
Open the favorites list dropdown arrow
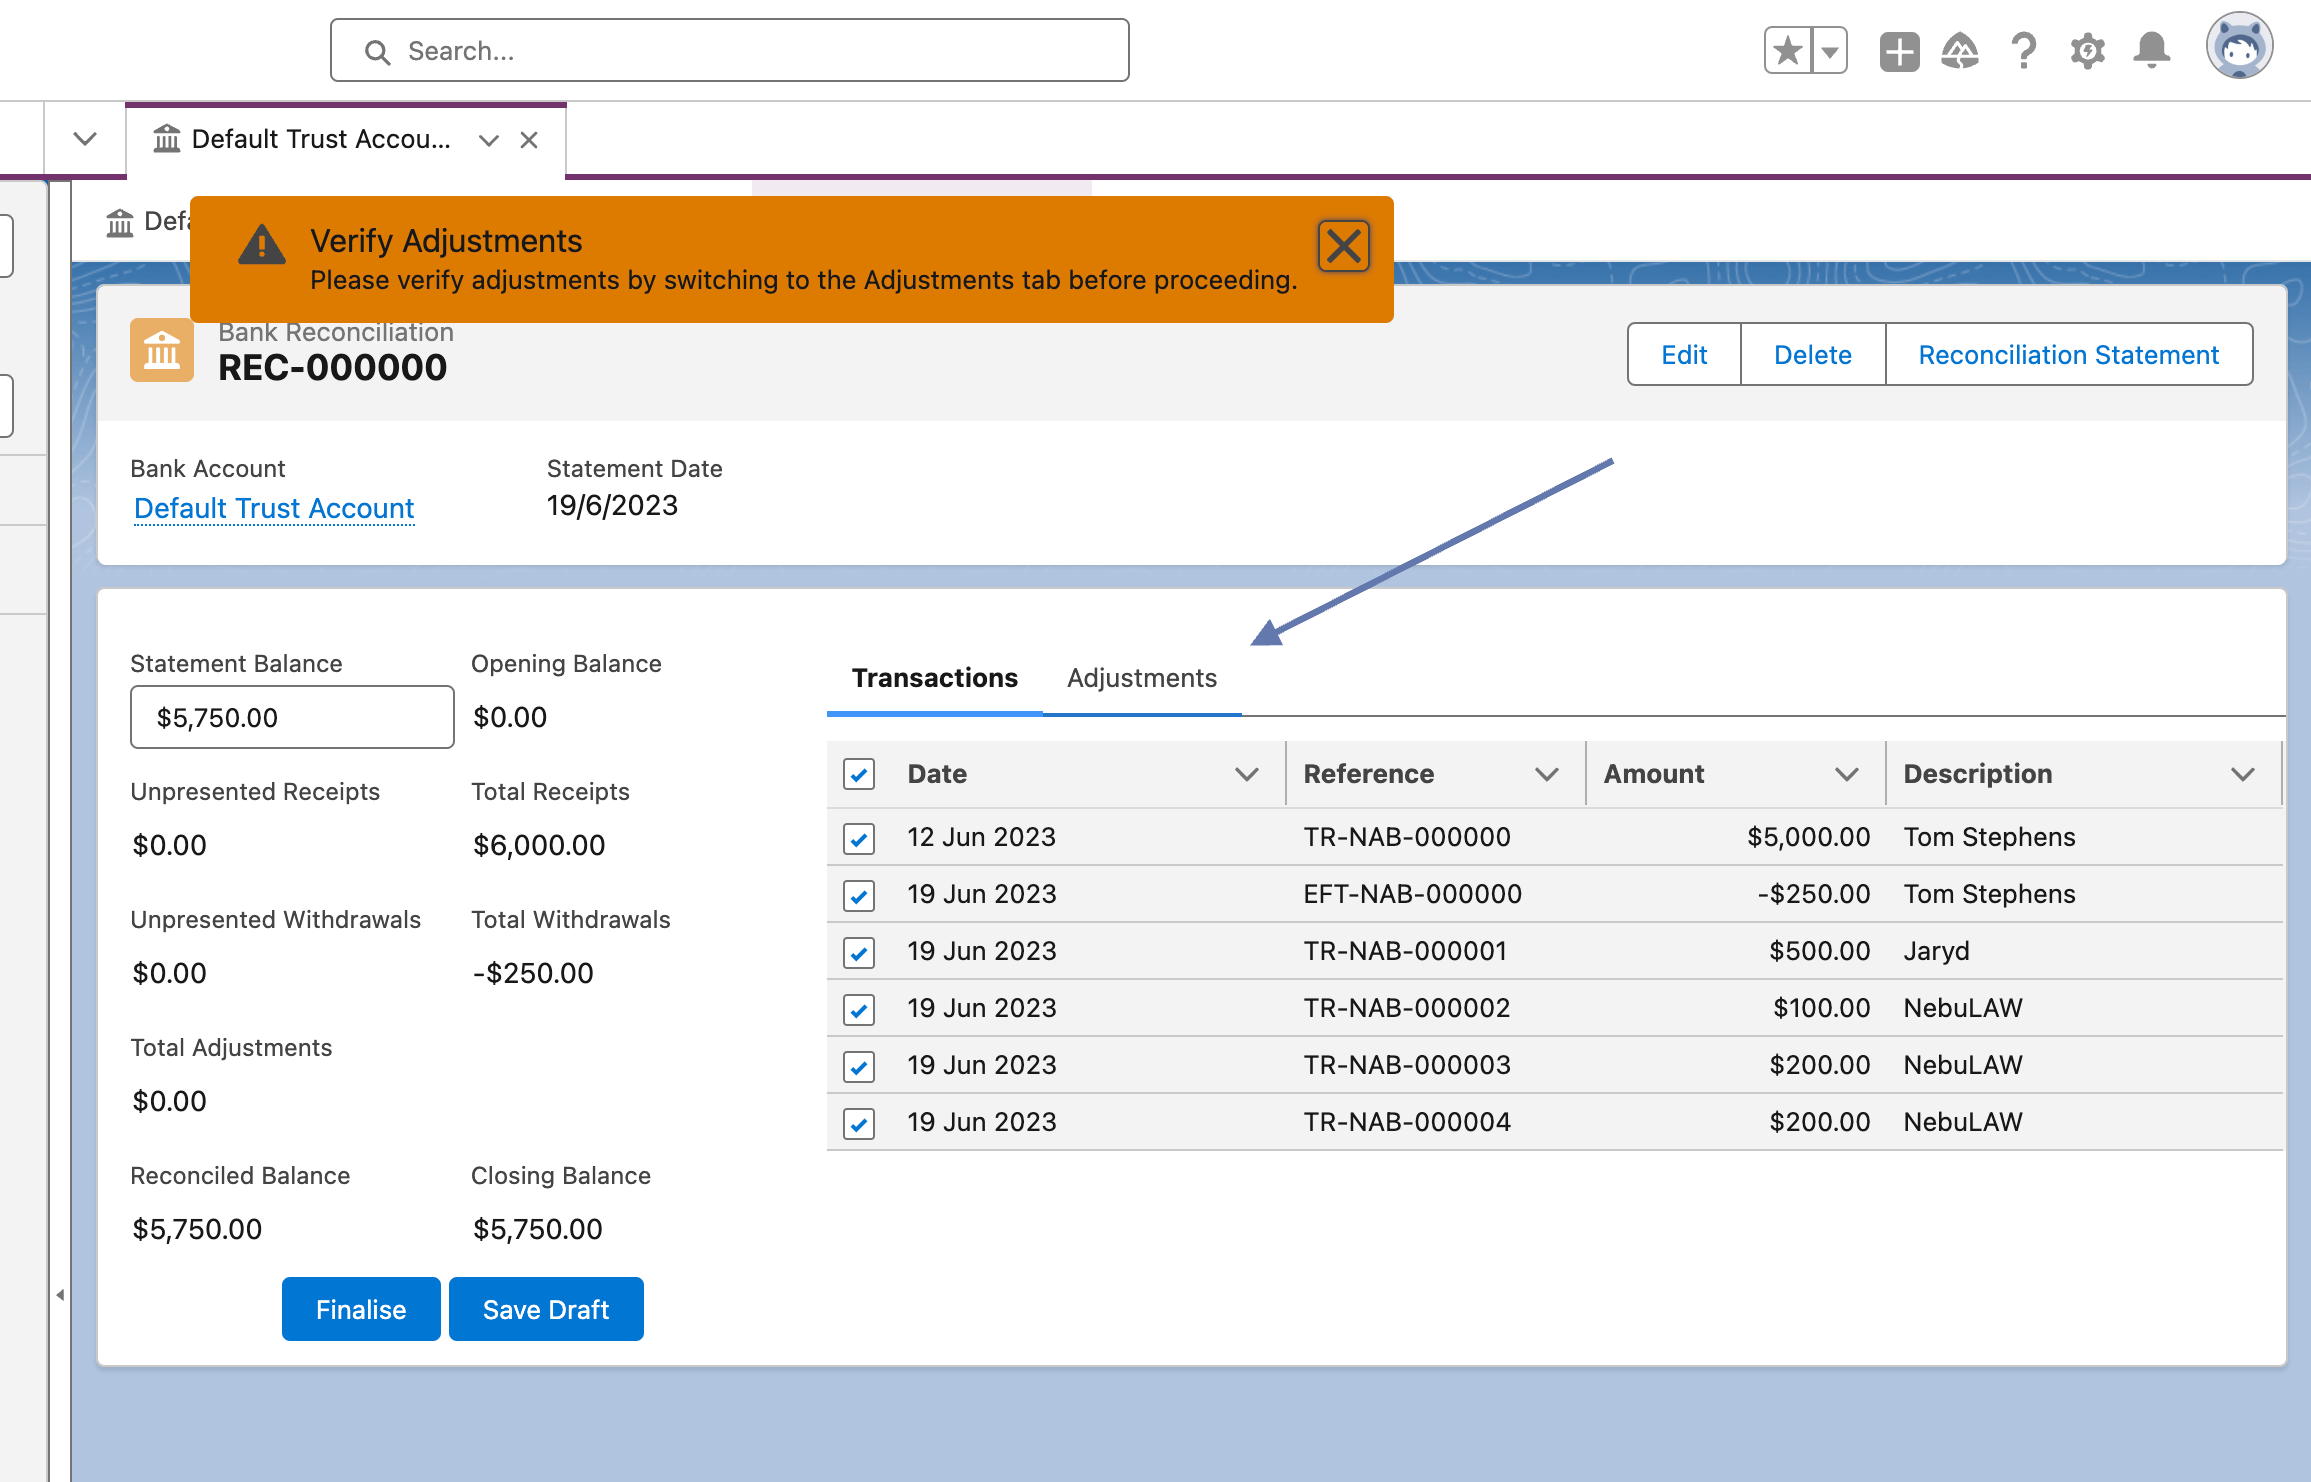coord(1830,51)
